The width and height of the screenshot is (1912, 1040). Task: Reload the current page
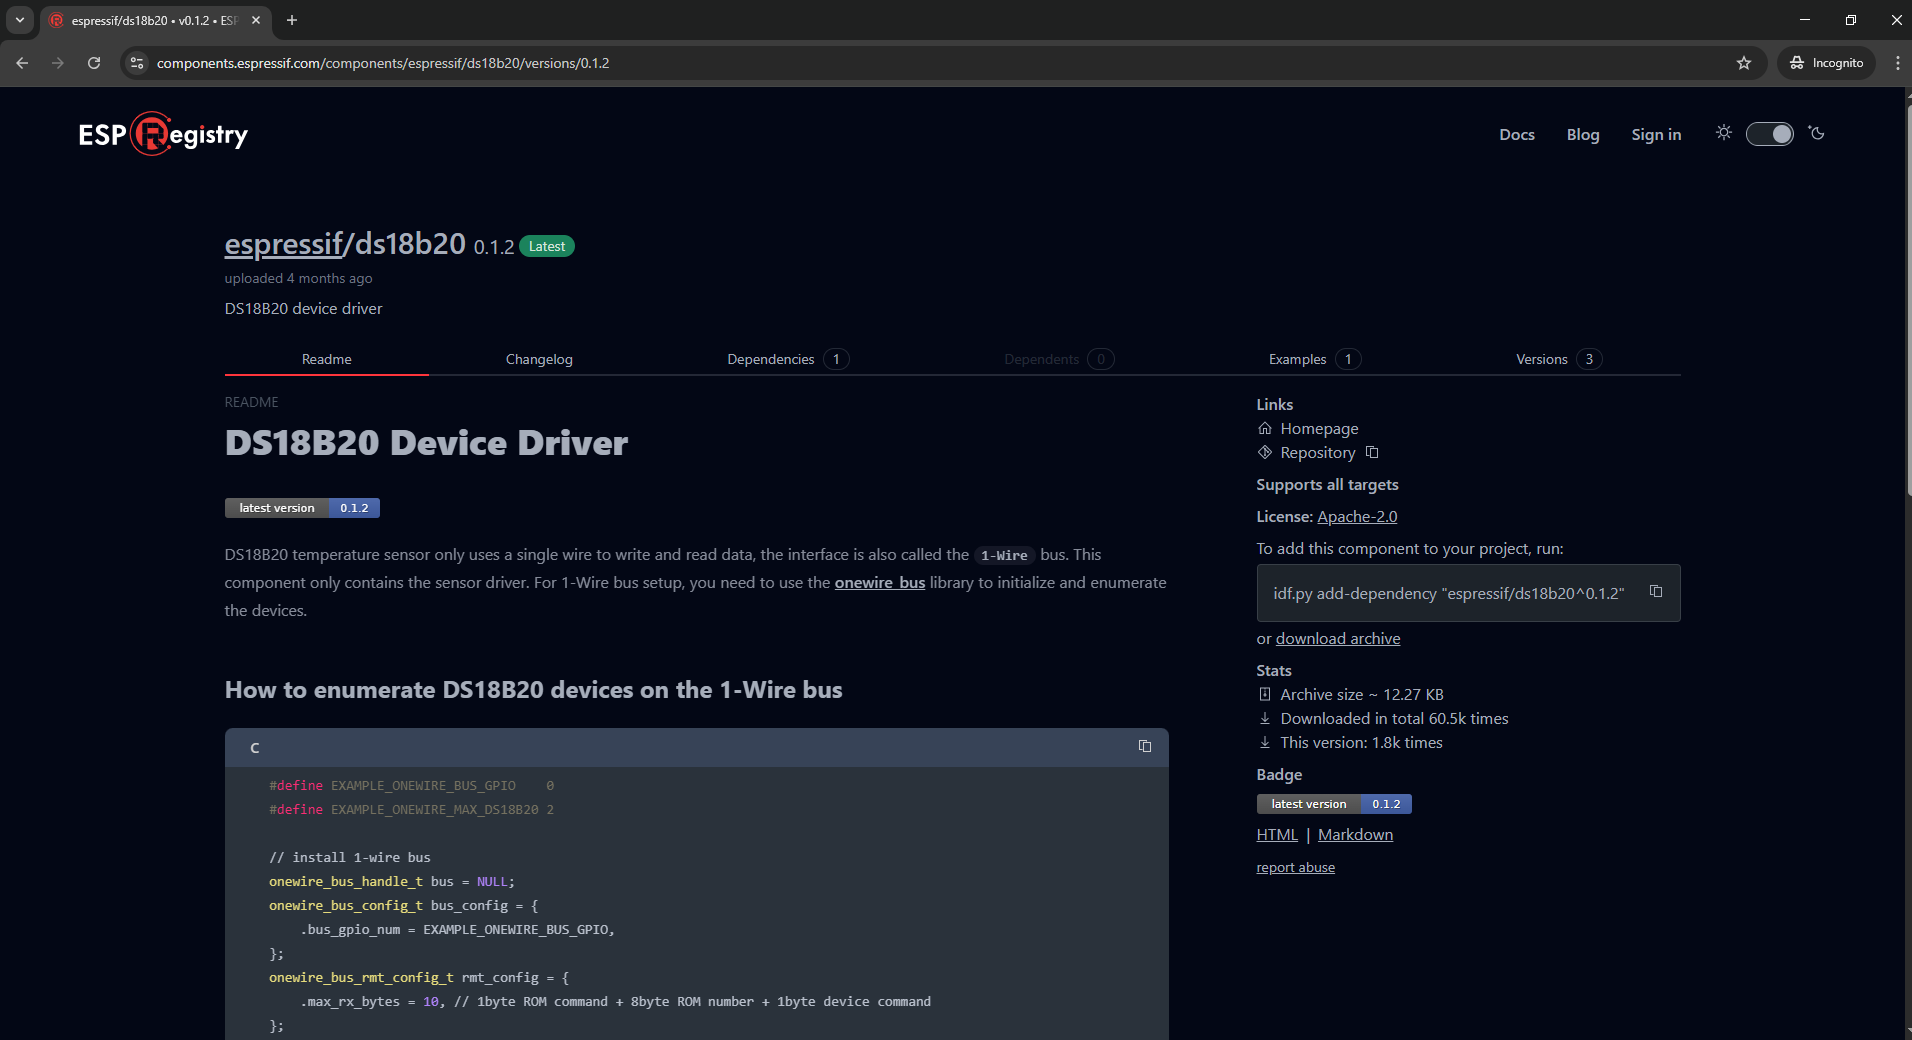94,63
